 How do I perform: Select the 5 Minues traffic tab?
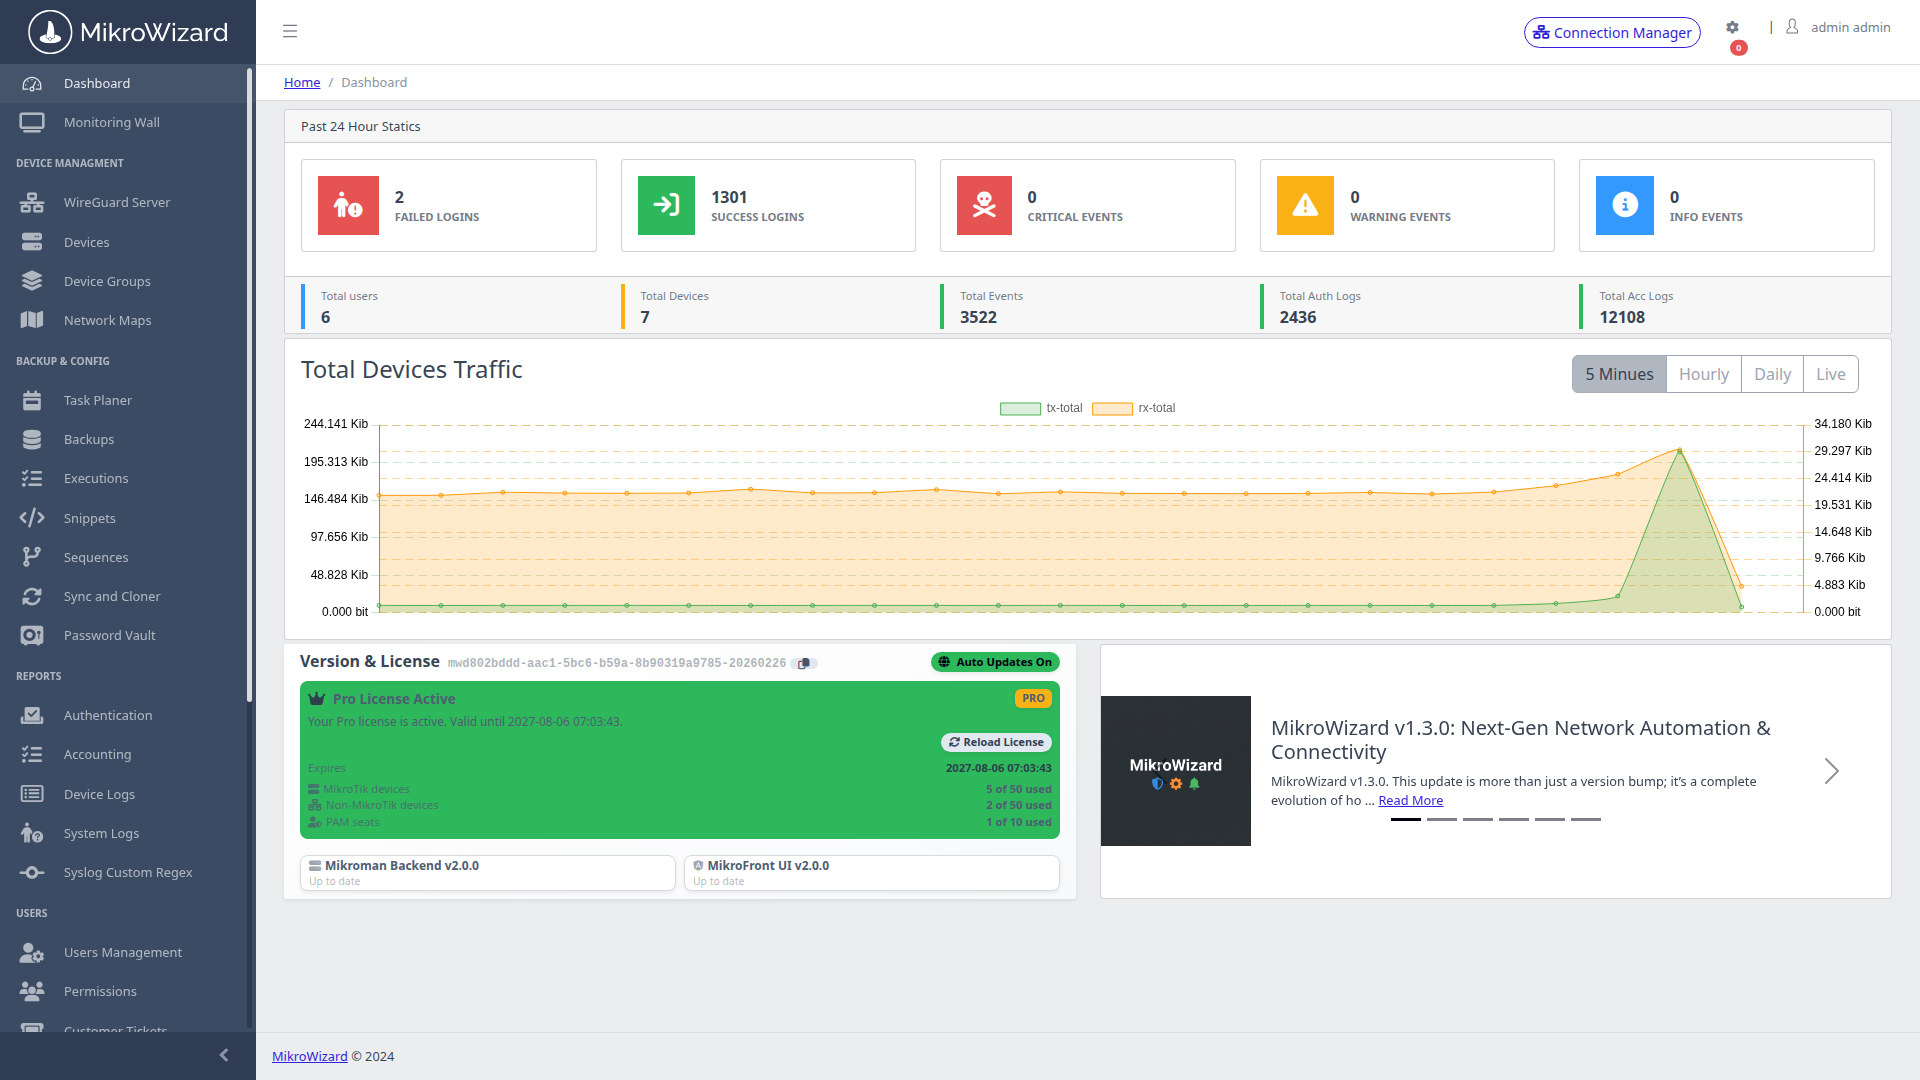(x=1619, y=374)
